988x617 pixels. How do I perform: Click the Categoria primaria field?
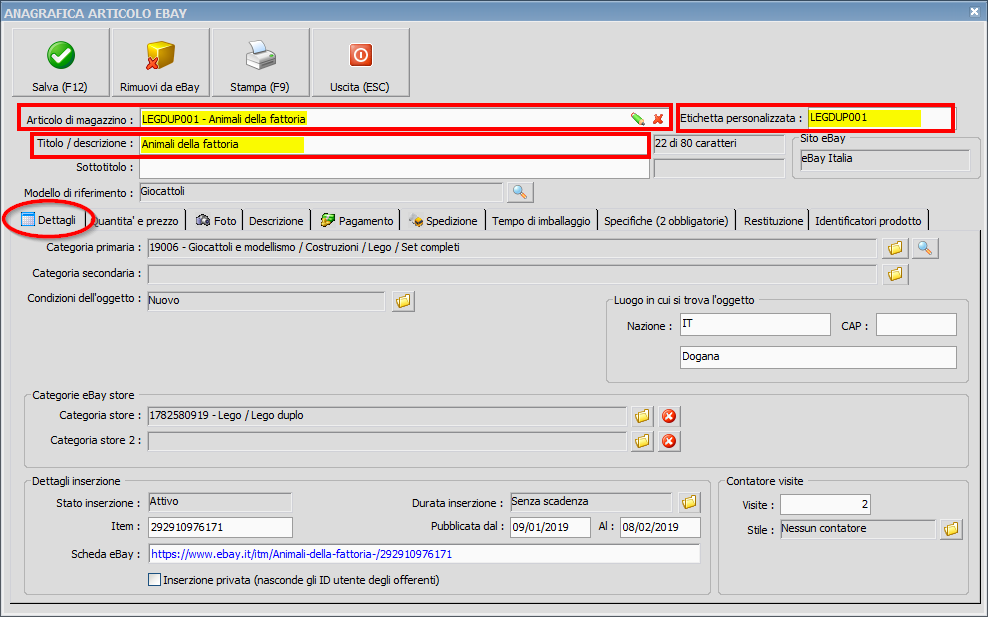tap(512, 248)
